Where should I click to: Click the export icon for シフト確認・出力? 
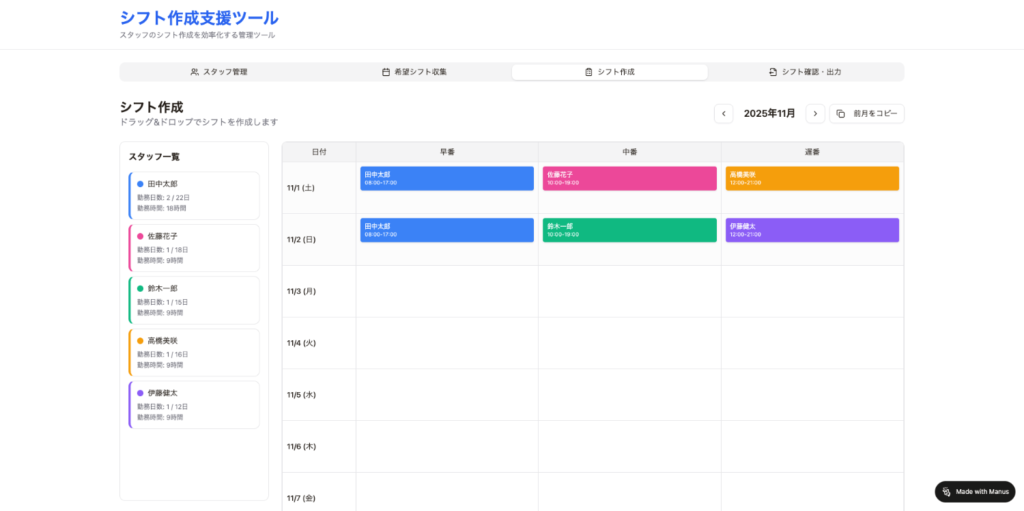point(772,72)
